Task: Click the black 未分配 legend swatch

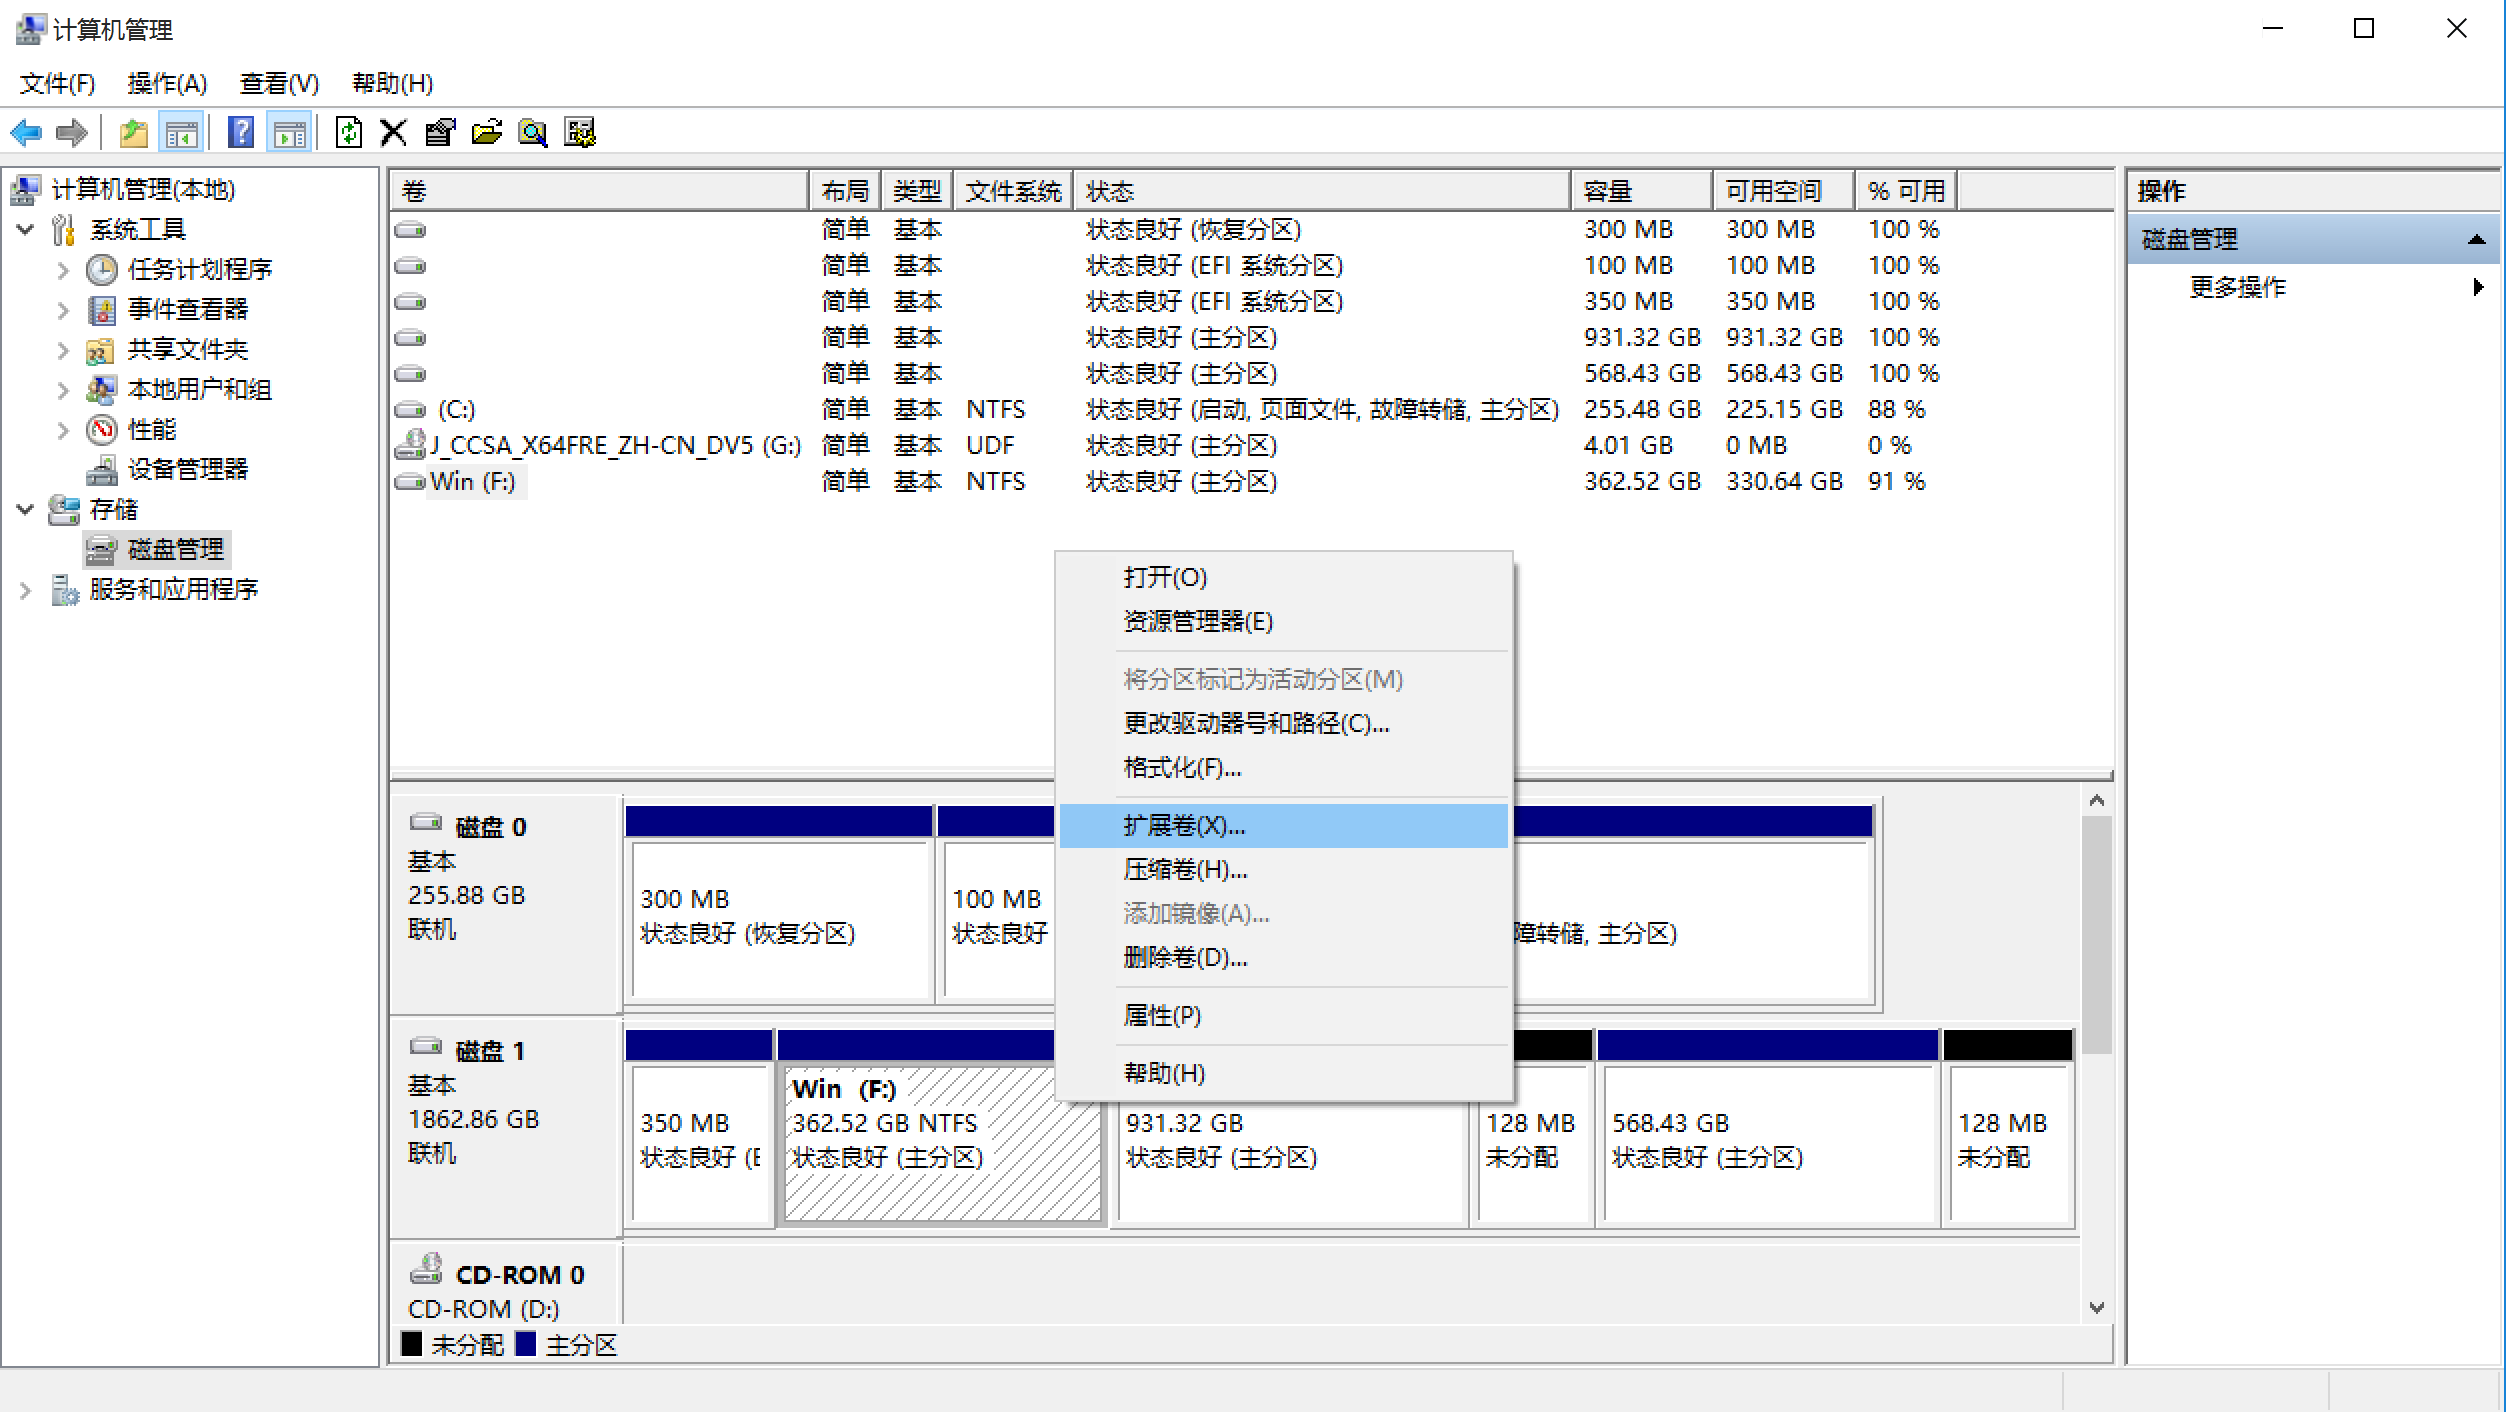Action: [411, 1344]
